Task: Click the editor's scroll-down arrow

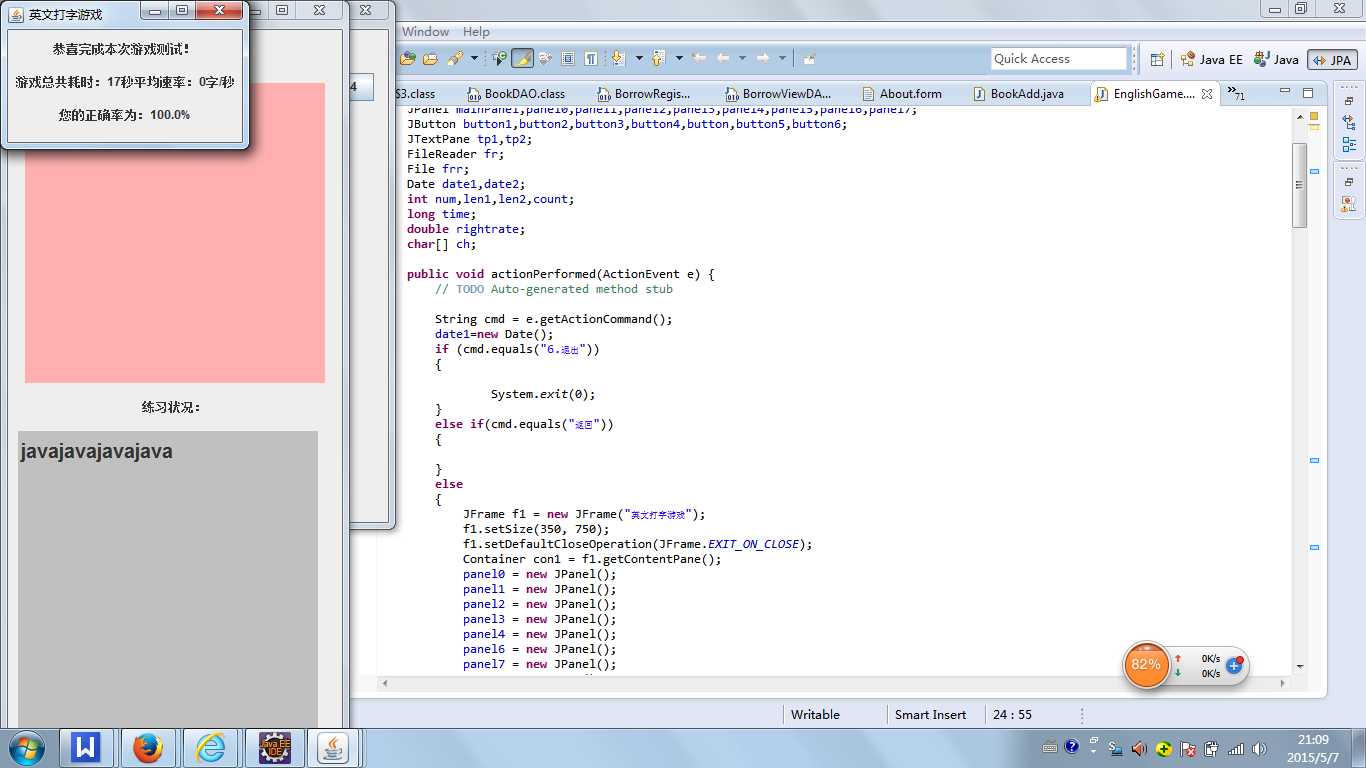Action: coord(1299,666)
